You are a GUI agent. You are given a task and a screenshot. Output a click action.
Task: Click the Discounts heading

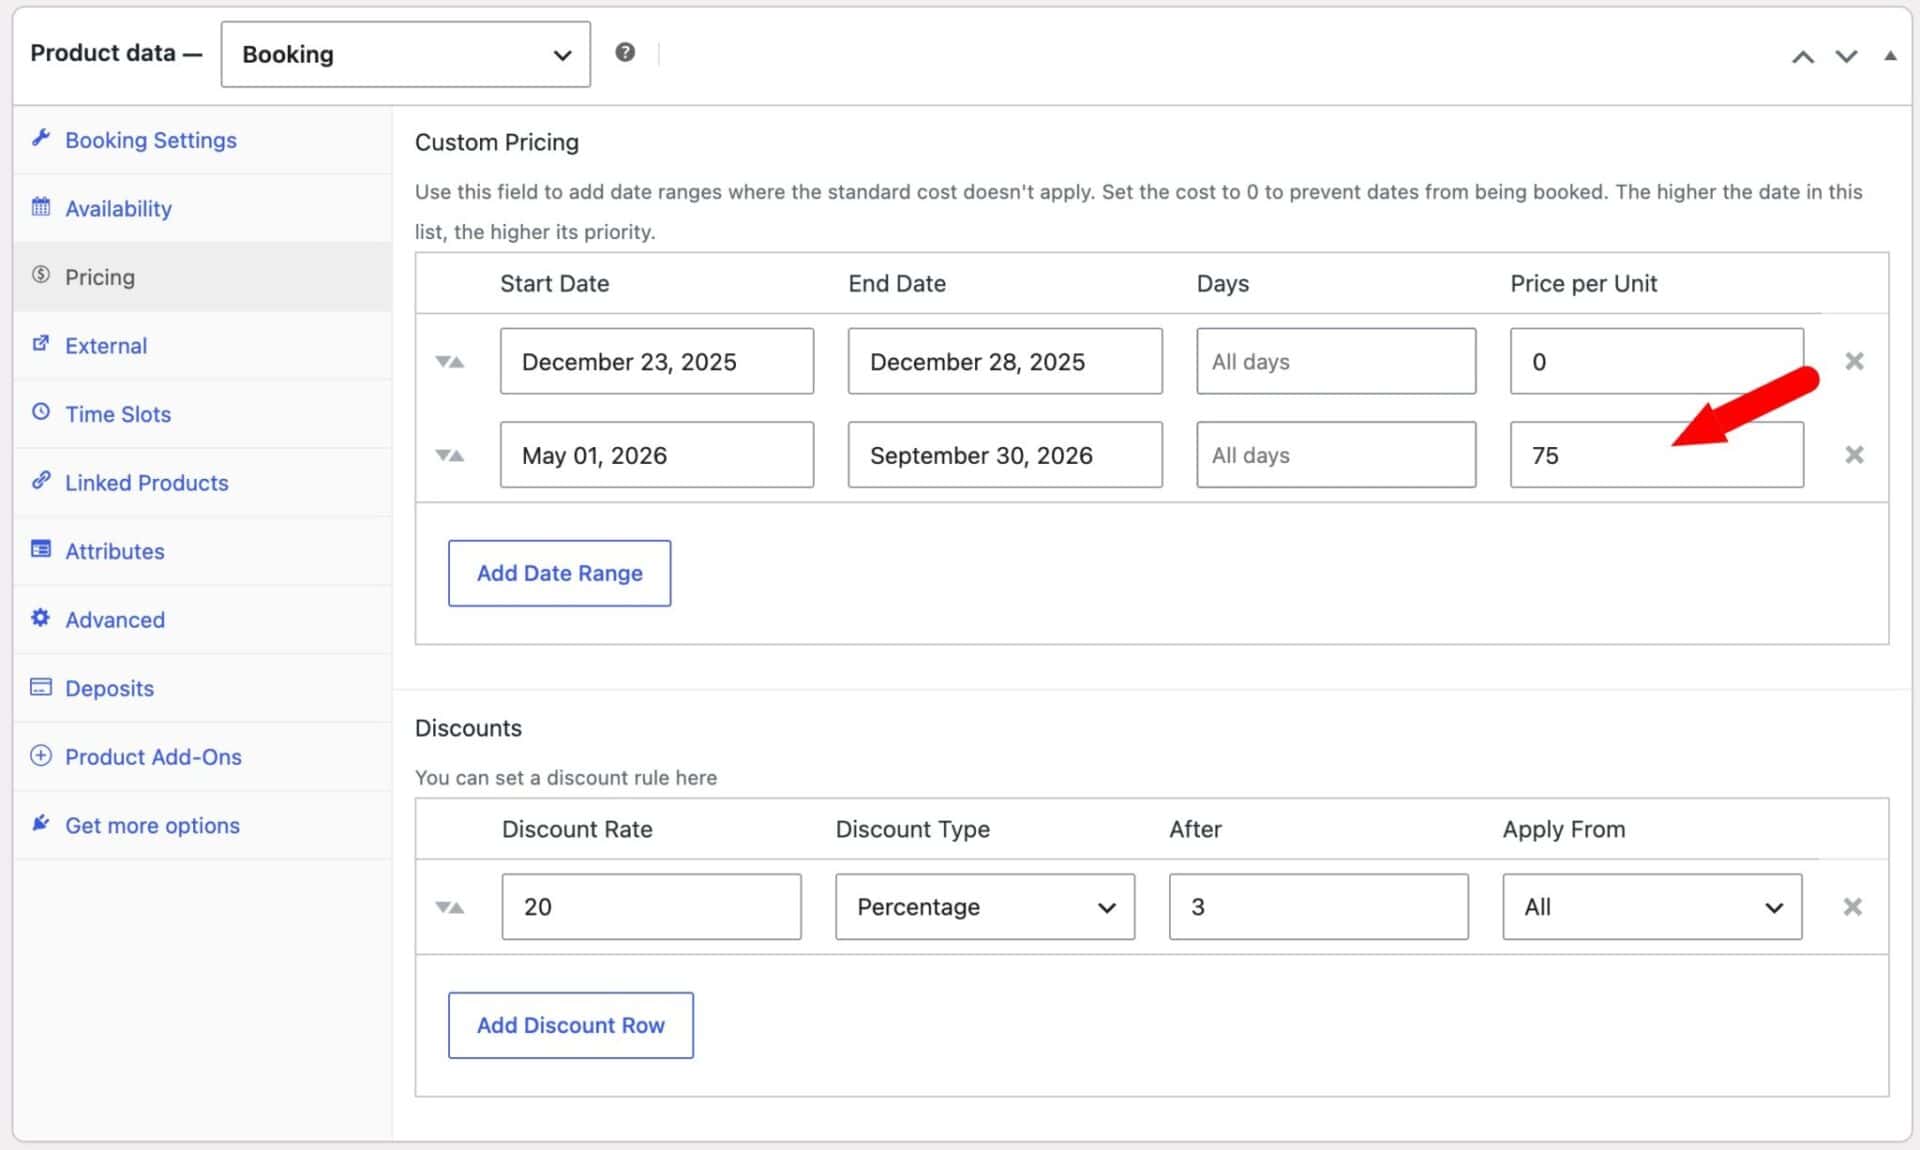point(468,728)
